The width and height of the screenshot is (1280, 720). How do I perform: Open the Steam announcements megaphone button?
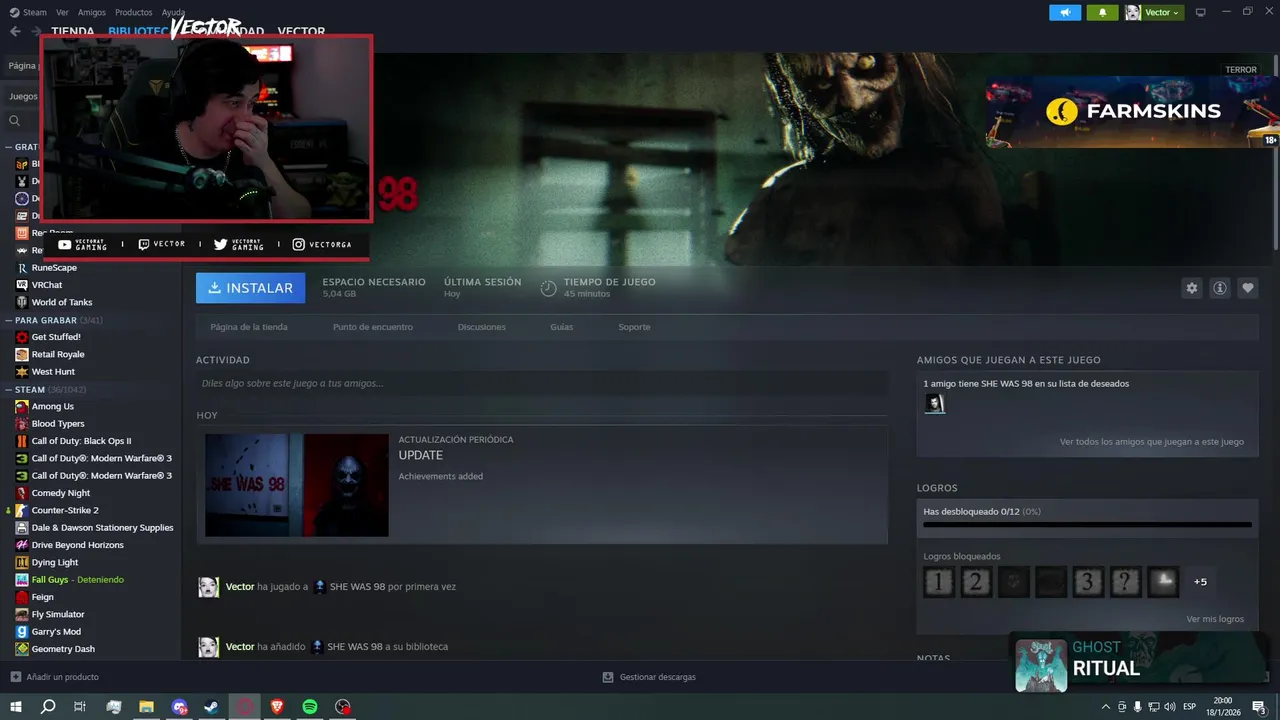click(x=1065, y=12)
